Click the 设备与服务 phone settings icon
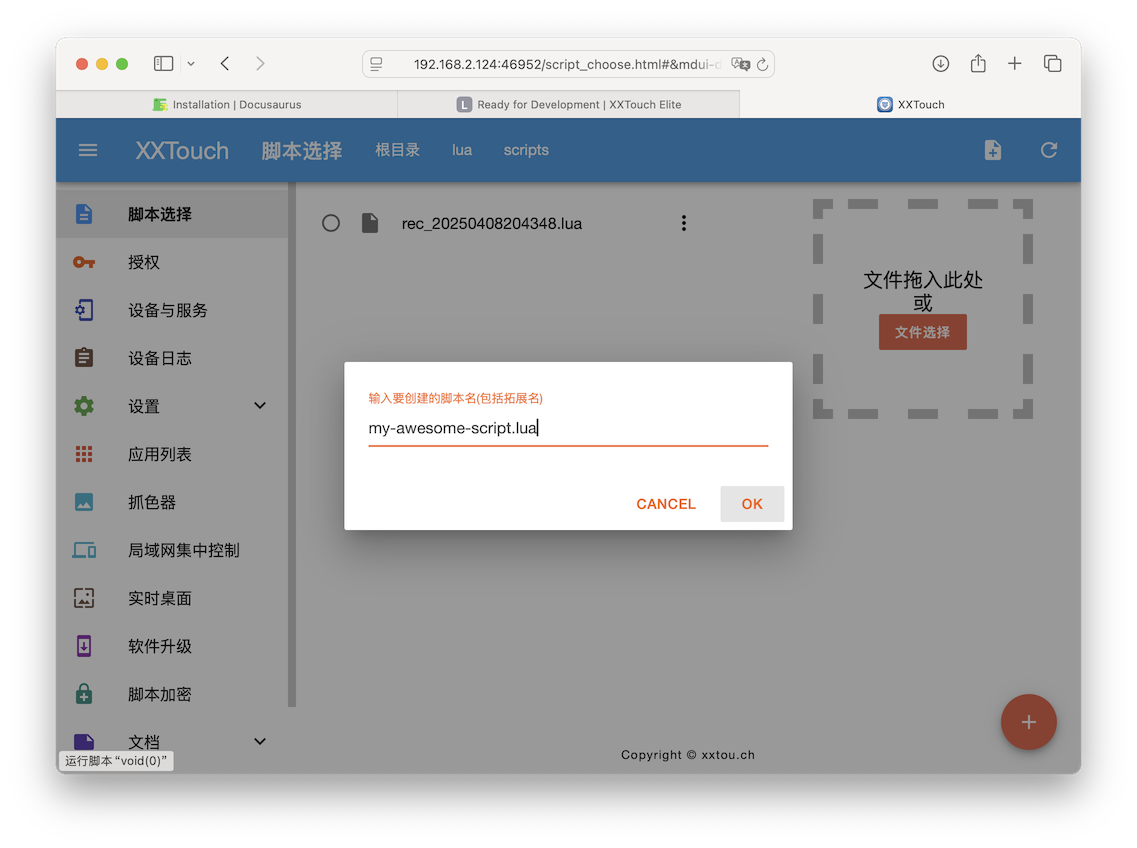The width and height of the screenshot is (1137, 848). click(x=84, y=310)
